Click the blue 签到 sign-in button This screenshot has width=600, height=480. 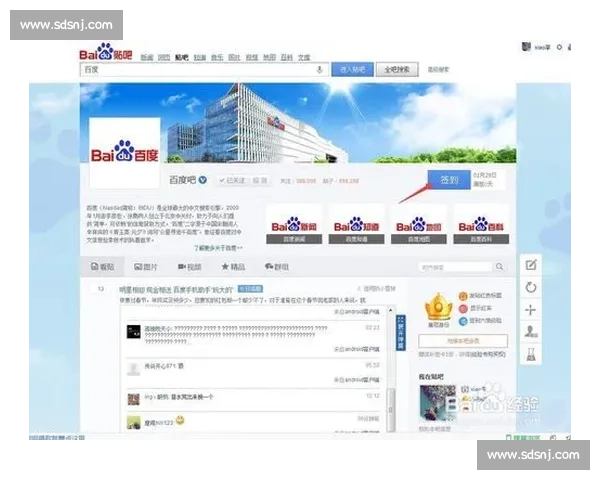tap(449, 180)
